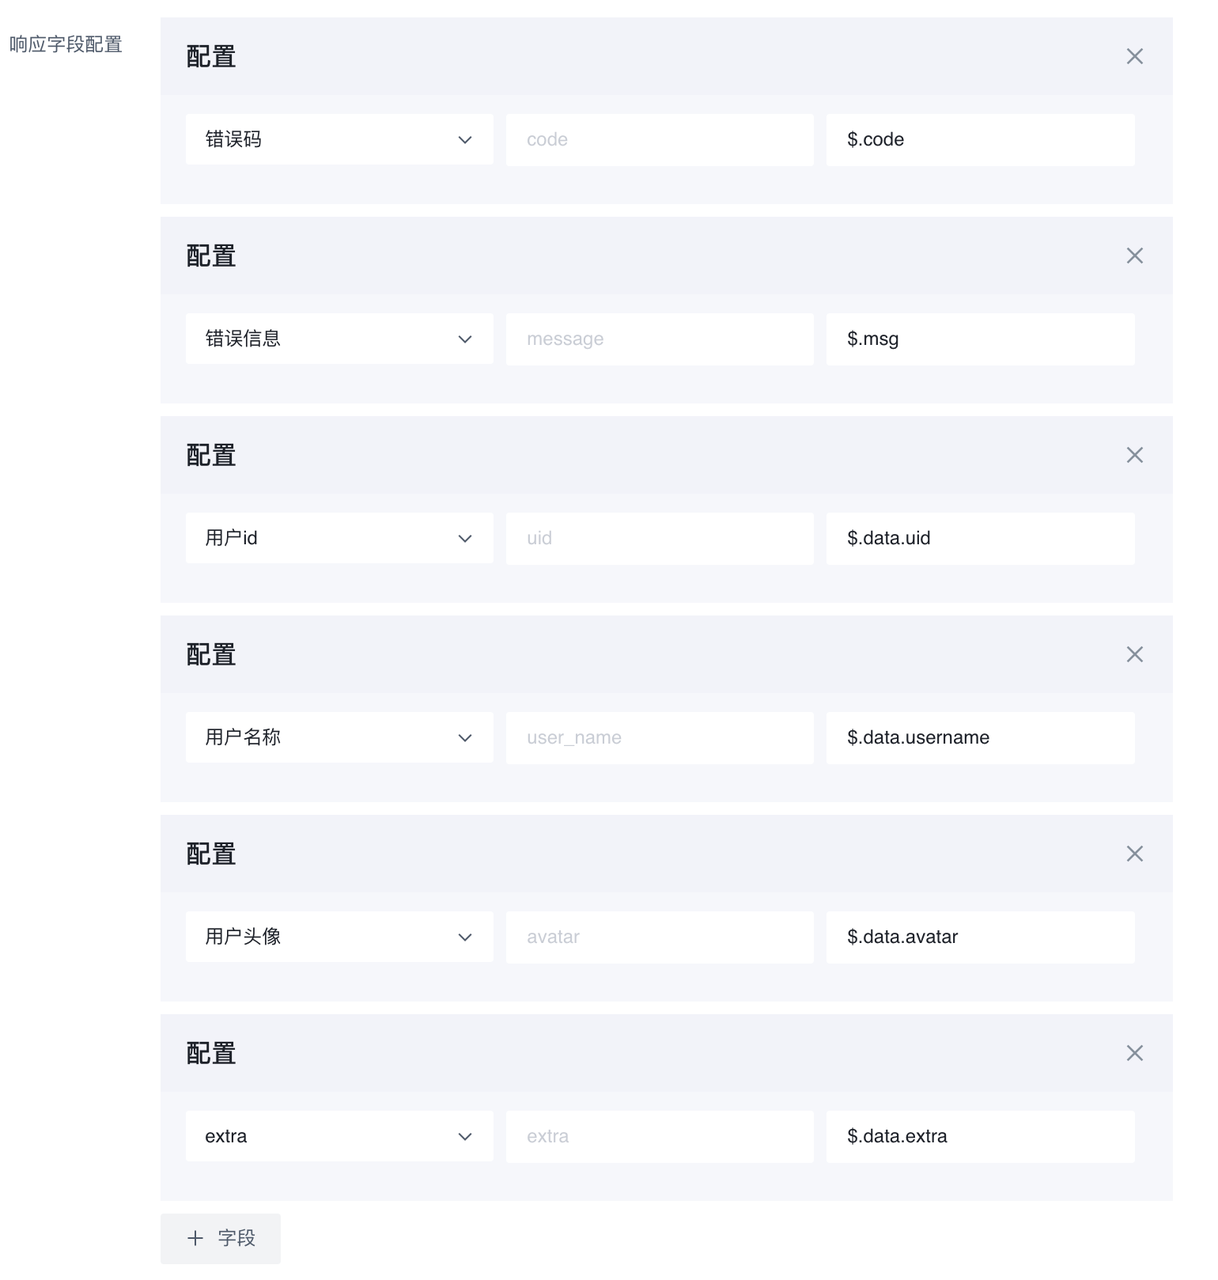The width and height of the screenshot is (1218, 1280).
Task: Click the $.code path input
Action: [x=980, y=139]
